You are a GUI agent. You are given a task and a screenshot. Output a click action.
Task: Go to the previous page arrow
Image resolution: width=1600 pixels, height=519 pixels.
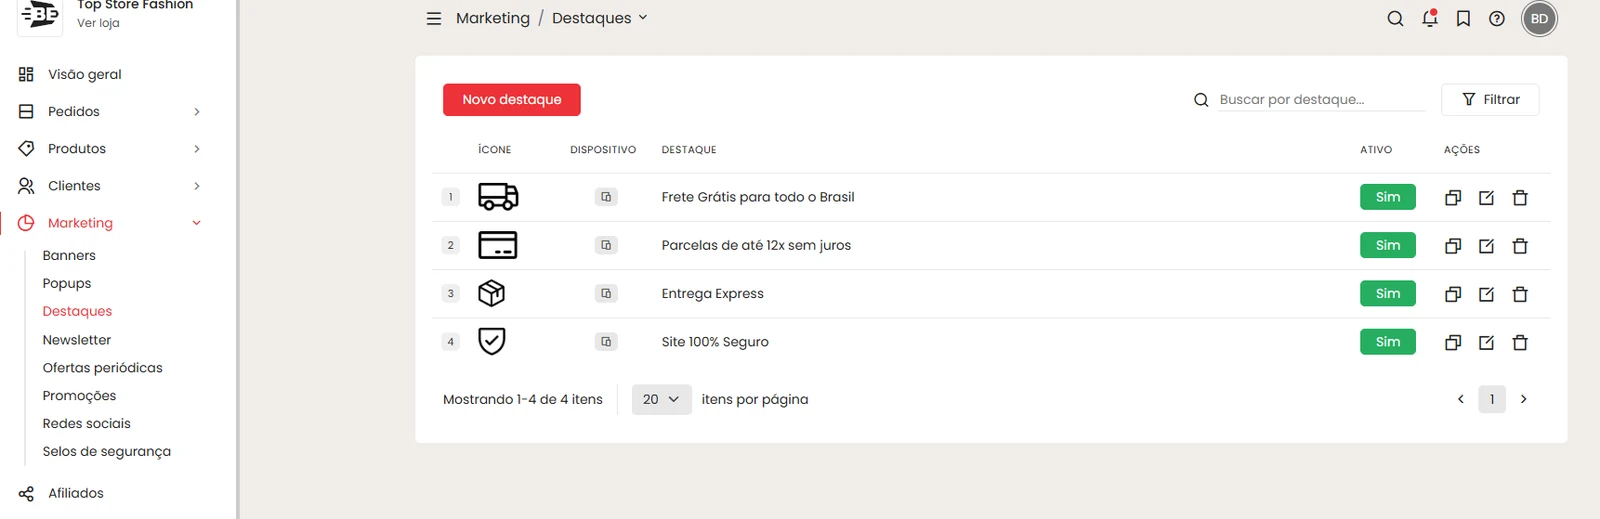point(1460,399)
